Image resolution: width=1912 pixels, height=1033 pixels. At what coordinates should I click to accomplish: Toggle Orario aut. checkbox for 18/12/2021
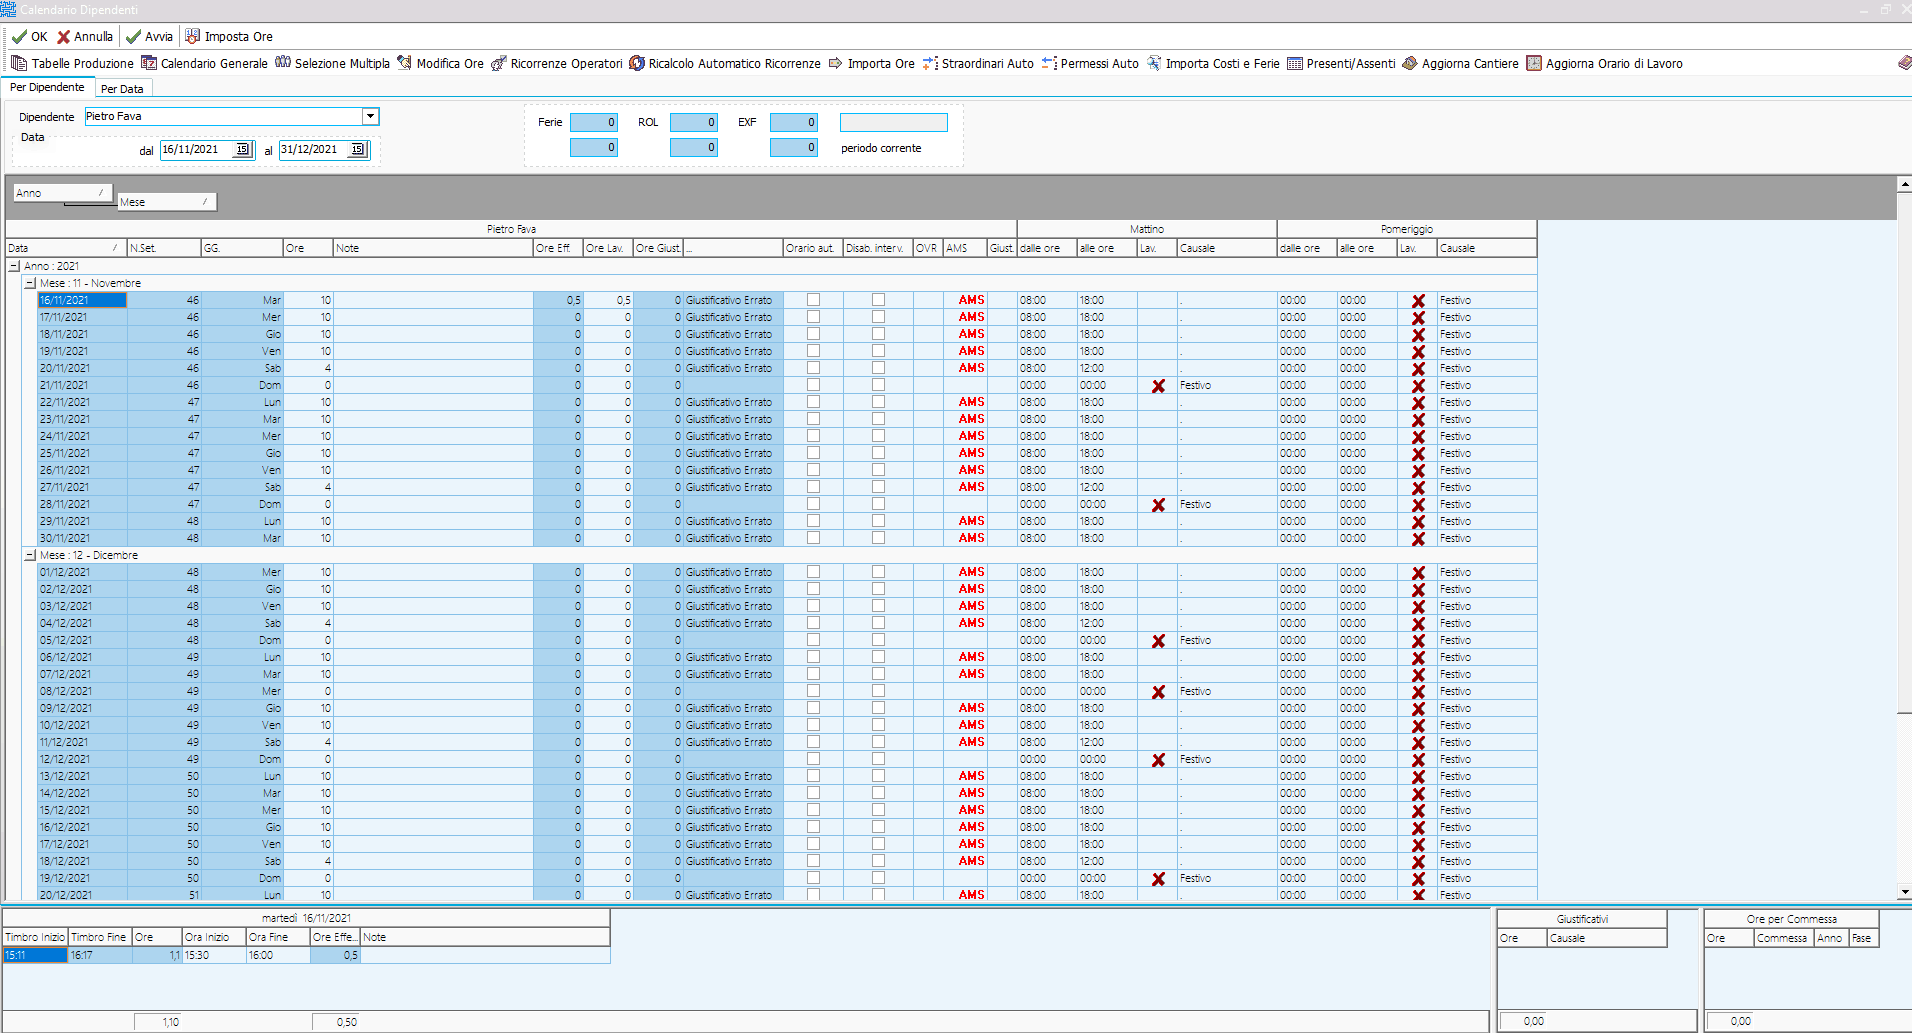click(x=813, y=861)
